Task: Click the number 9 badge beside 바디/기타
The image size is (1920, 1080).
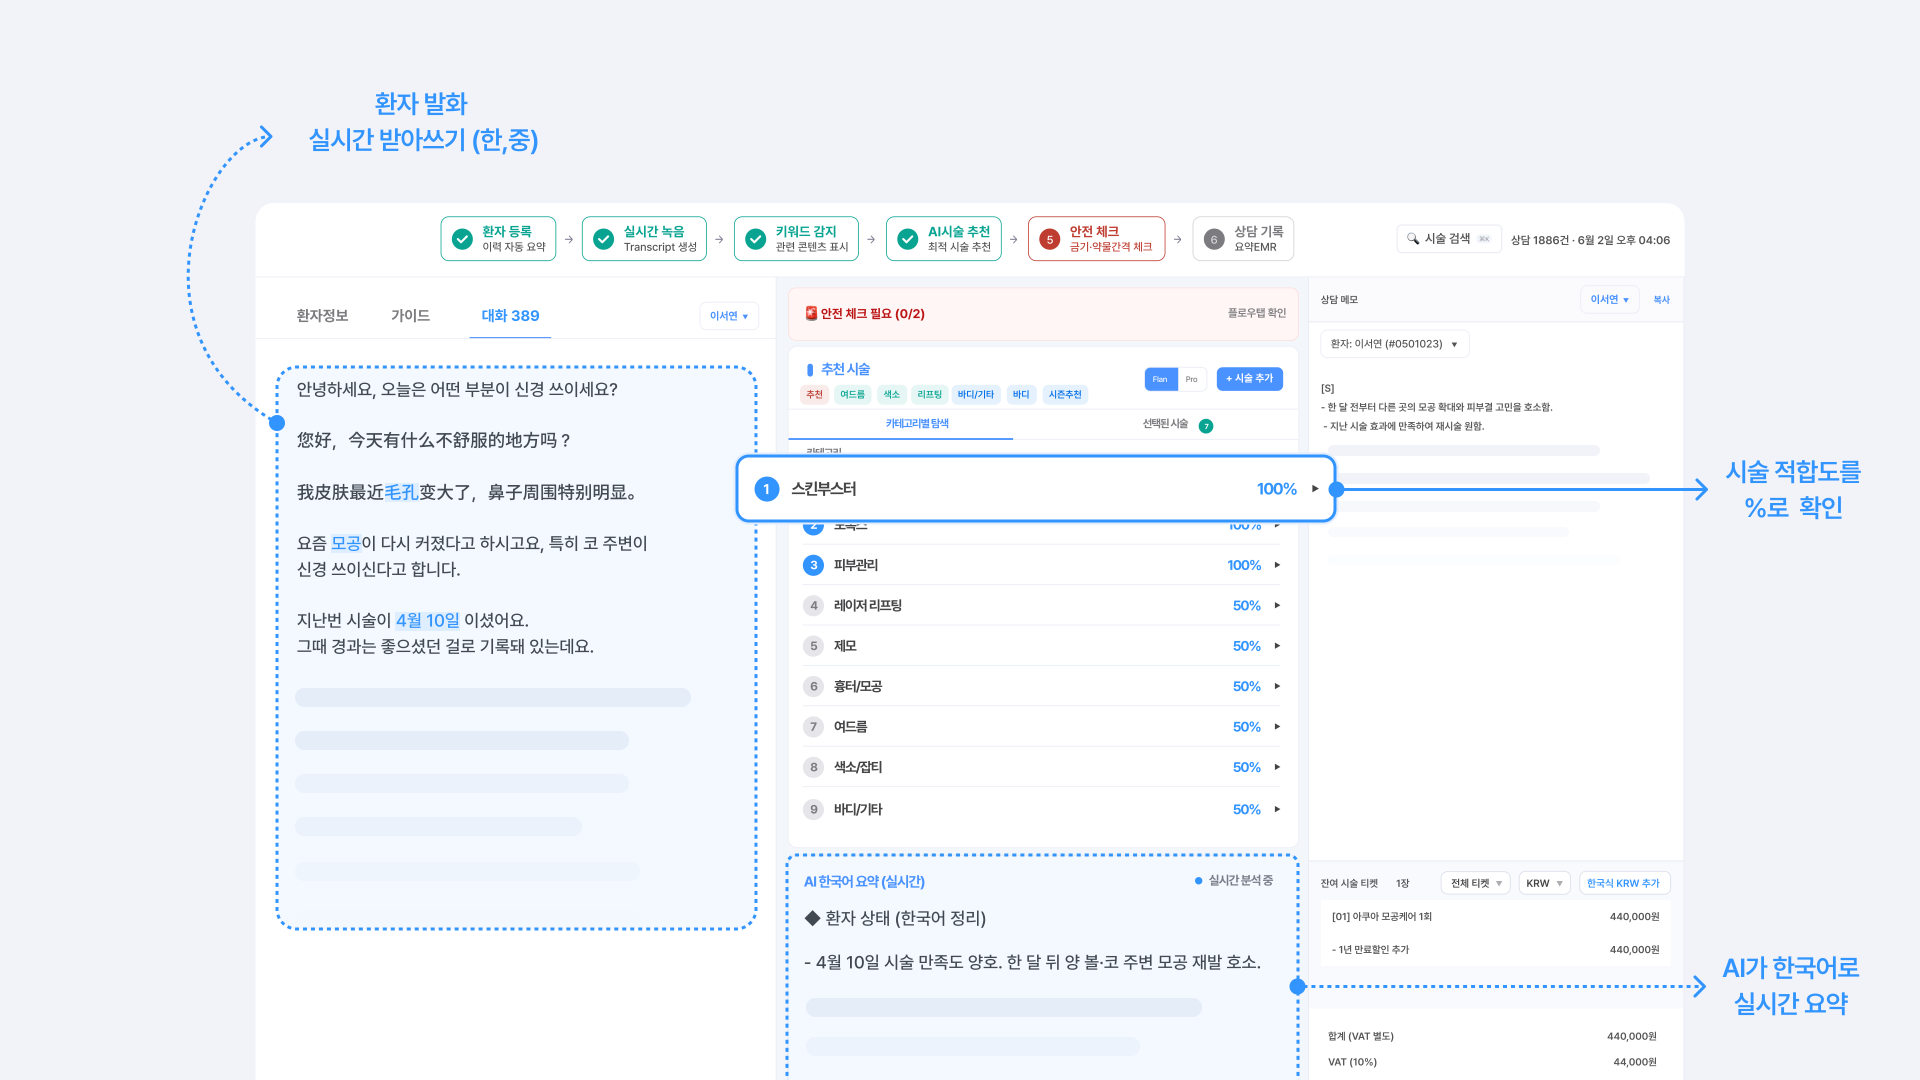Action: [x=814, y=809]
